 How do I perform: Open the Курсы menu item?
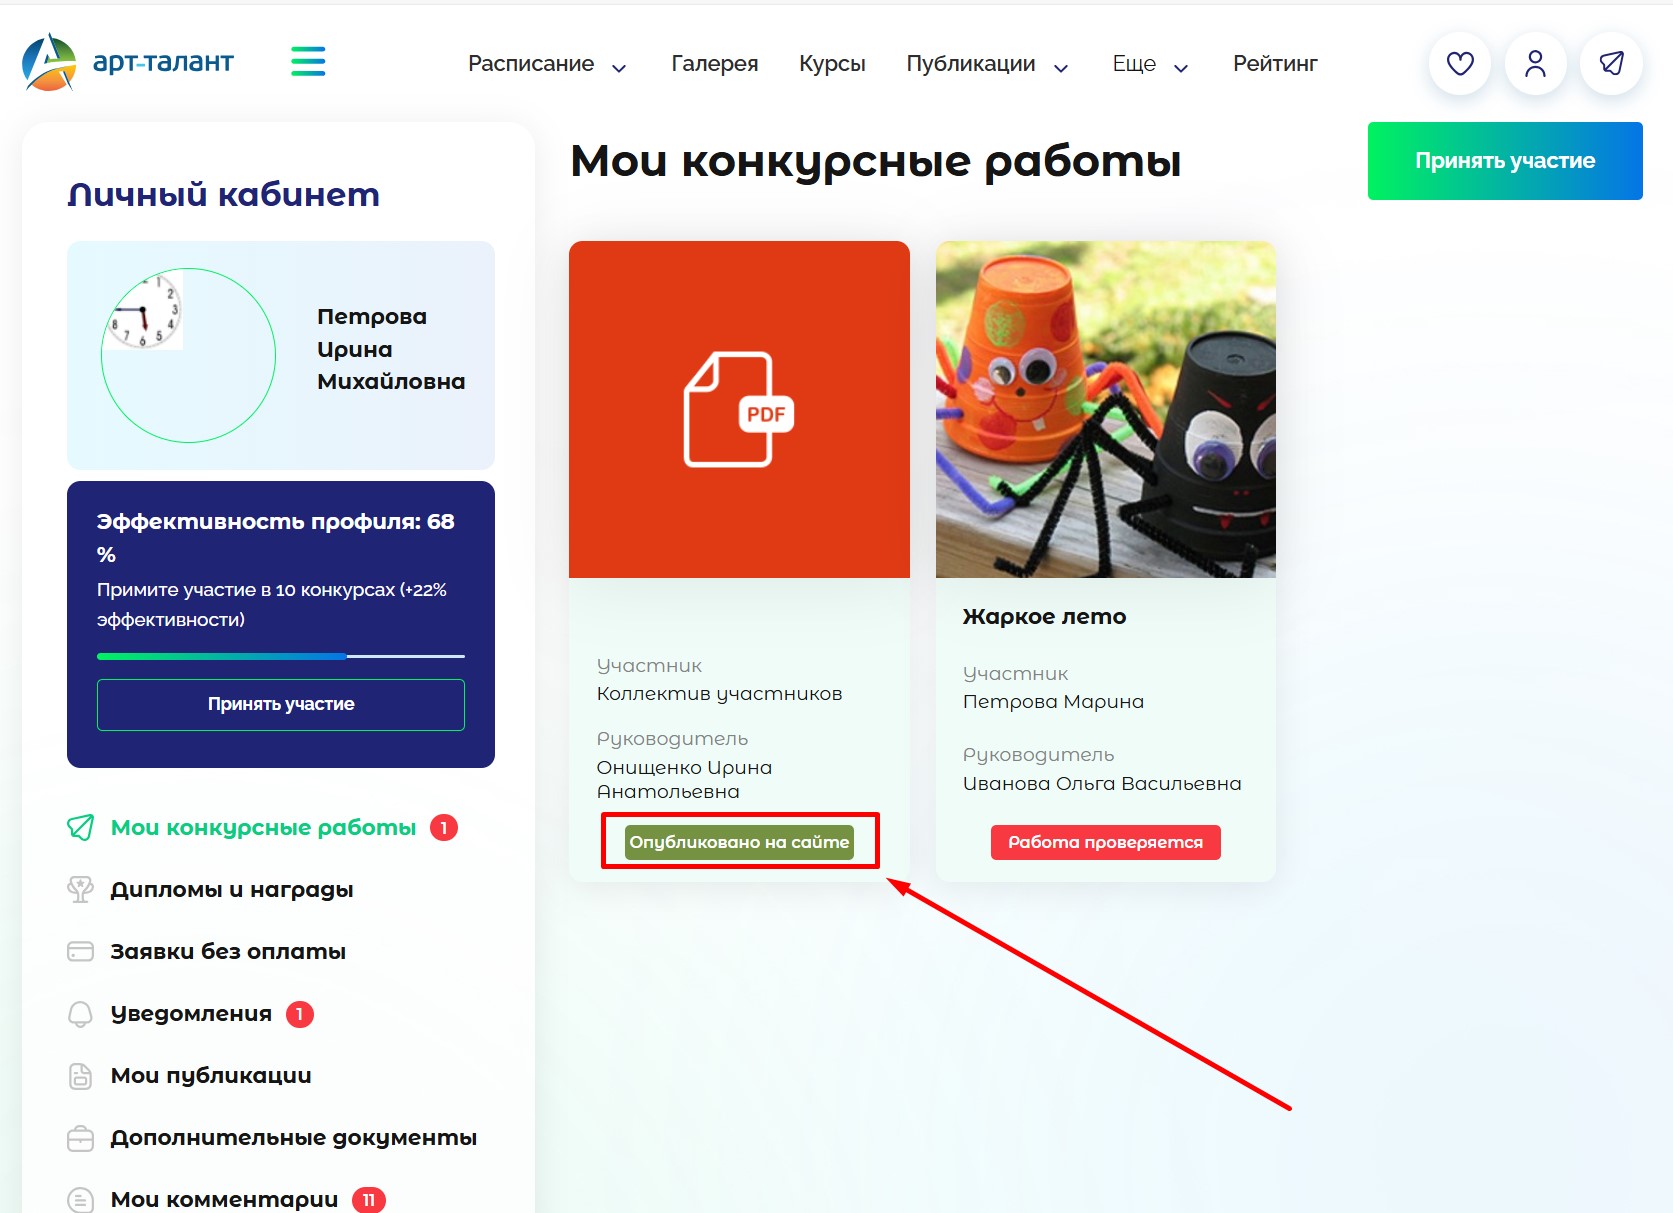pyautogui.click(x=832, y=64)
